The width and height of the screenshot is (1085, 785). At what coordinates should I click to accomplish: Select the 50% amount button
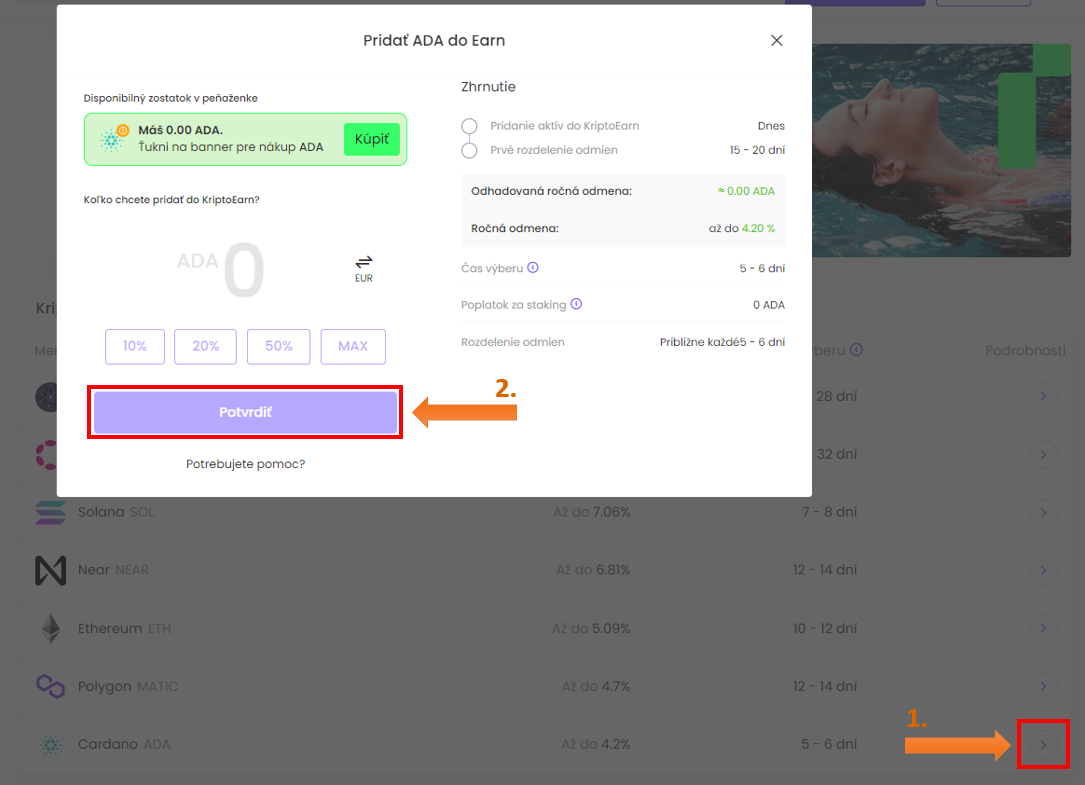pos(279,346)
